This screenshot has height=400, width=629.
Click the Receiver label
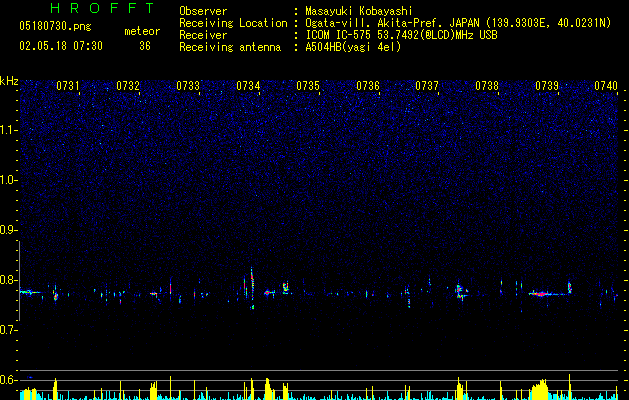(203, 35)
